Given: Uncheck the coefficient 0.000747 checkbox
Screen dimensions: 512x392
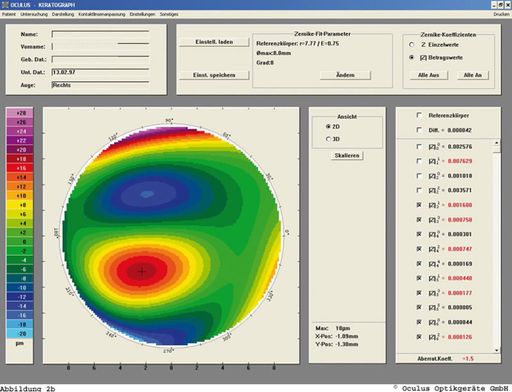Looking at the screenshot, I should (419, 249).
